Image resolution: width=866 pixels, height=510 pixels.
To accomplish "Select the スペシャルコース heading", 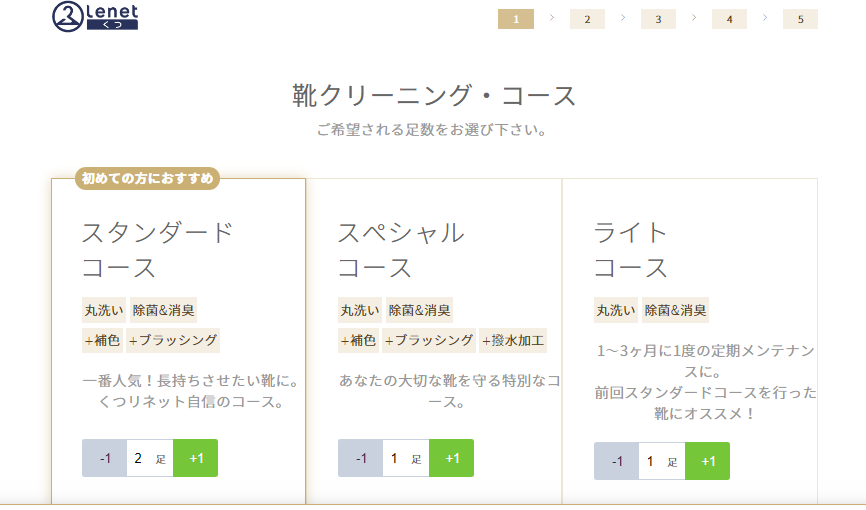I will (x=402, y=250).
